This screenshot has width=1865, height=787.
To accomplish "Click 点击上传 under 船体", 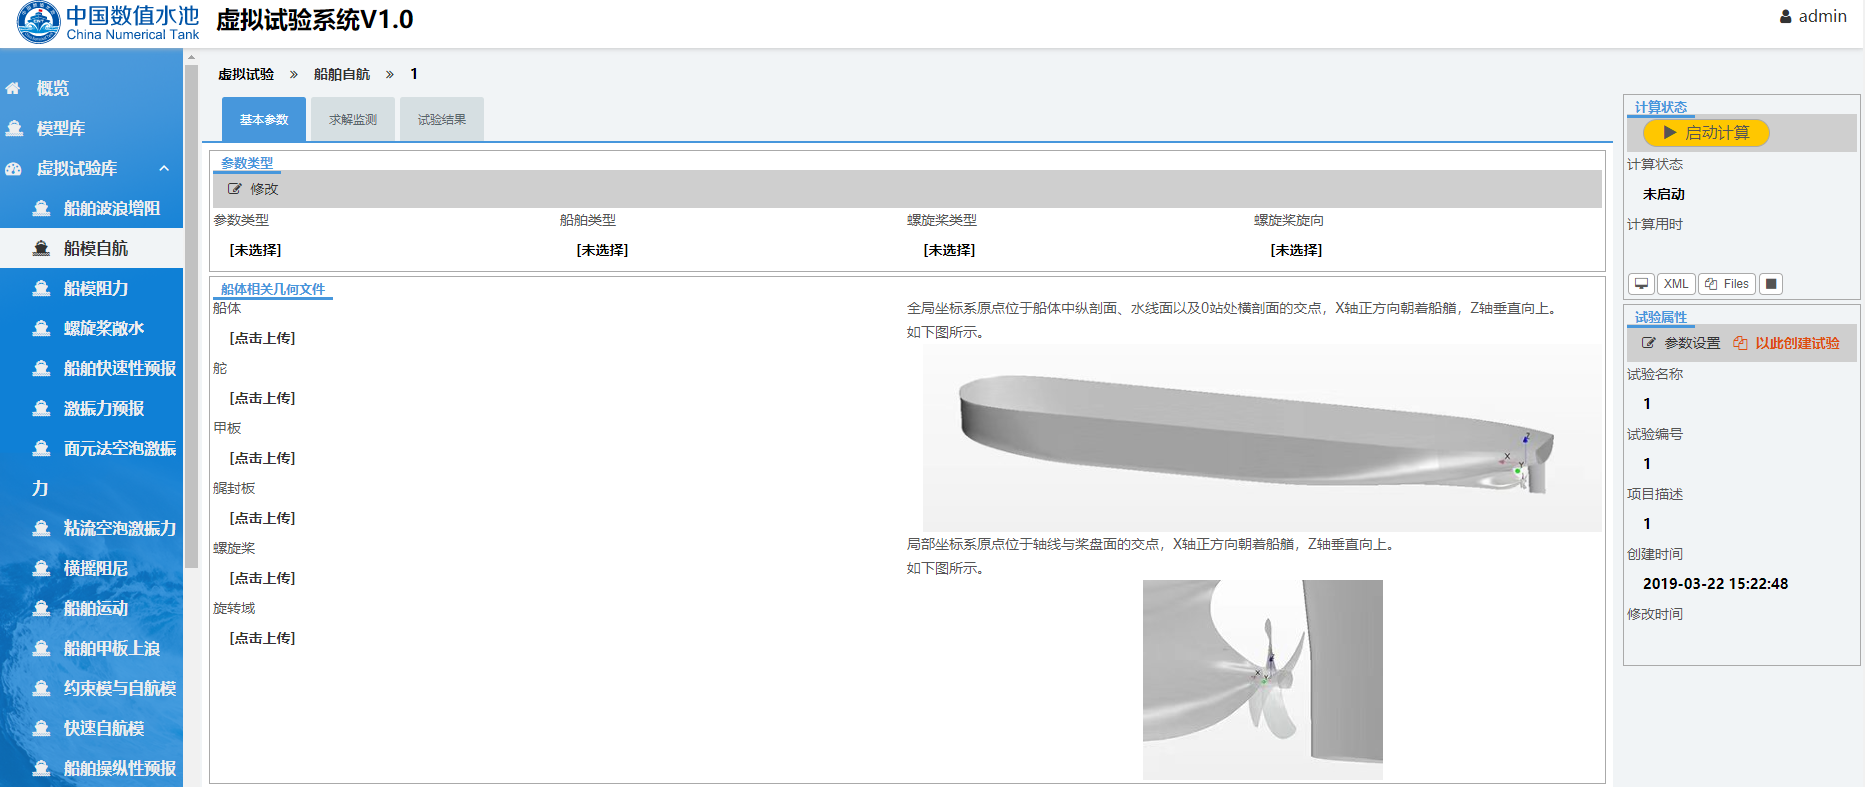I will click(262, 338).
